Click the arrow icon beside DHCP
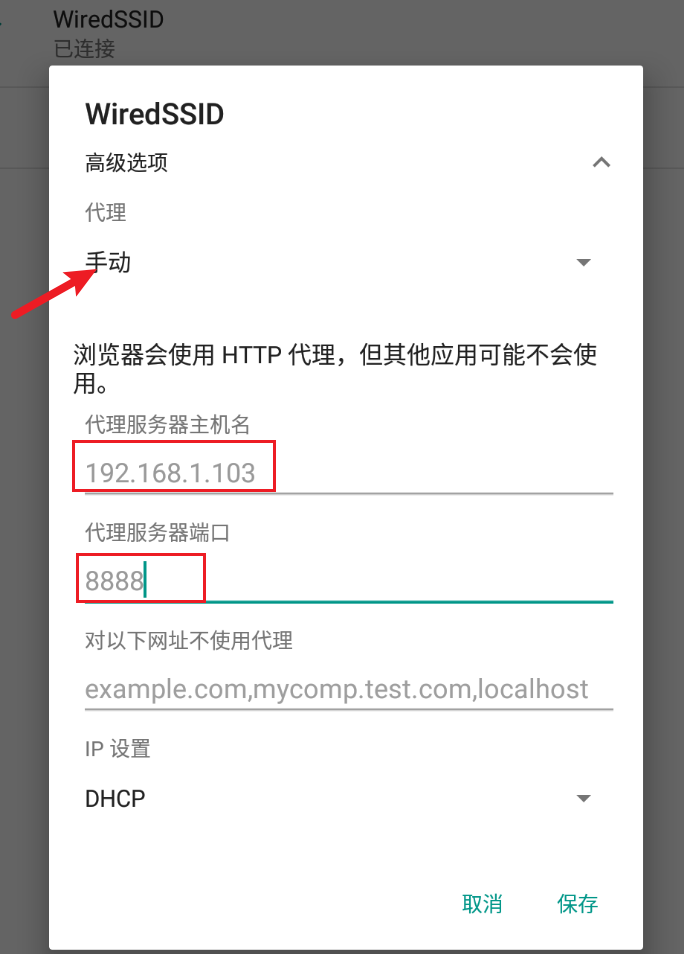Viewport: 684px width, 954px height. coord(583,798)
